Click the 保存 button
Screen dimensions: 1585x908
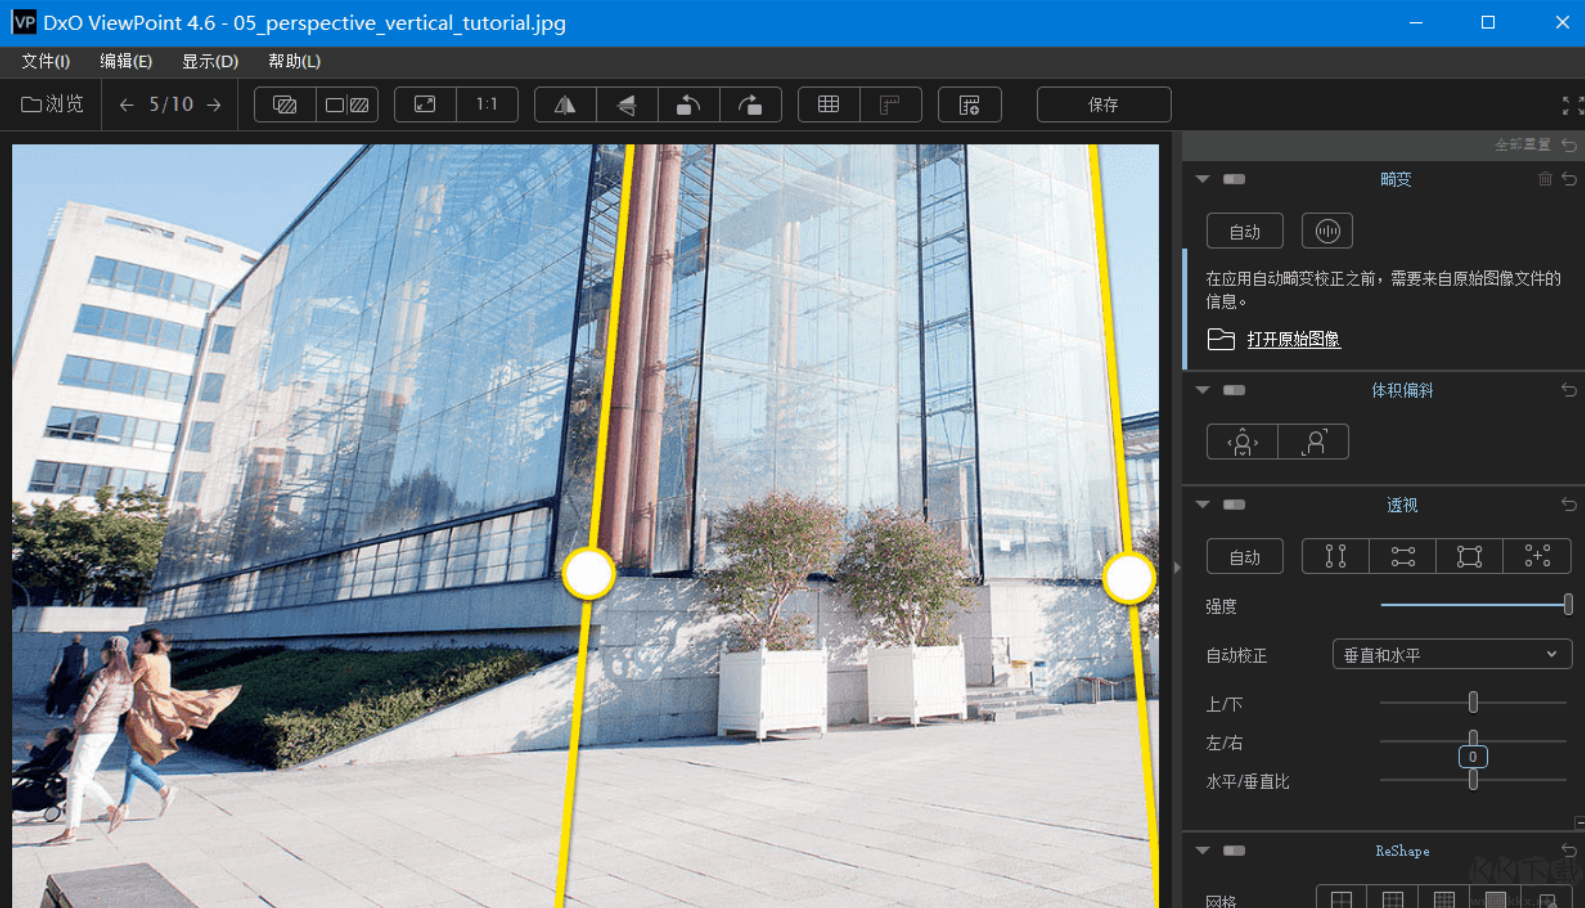(x=1104, y=105)
